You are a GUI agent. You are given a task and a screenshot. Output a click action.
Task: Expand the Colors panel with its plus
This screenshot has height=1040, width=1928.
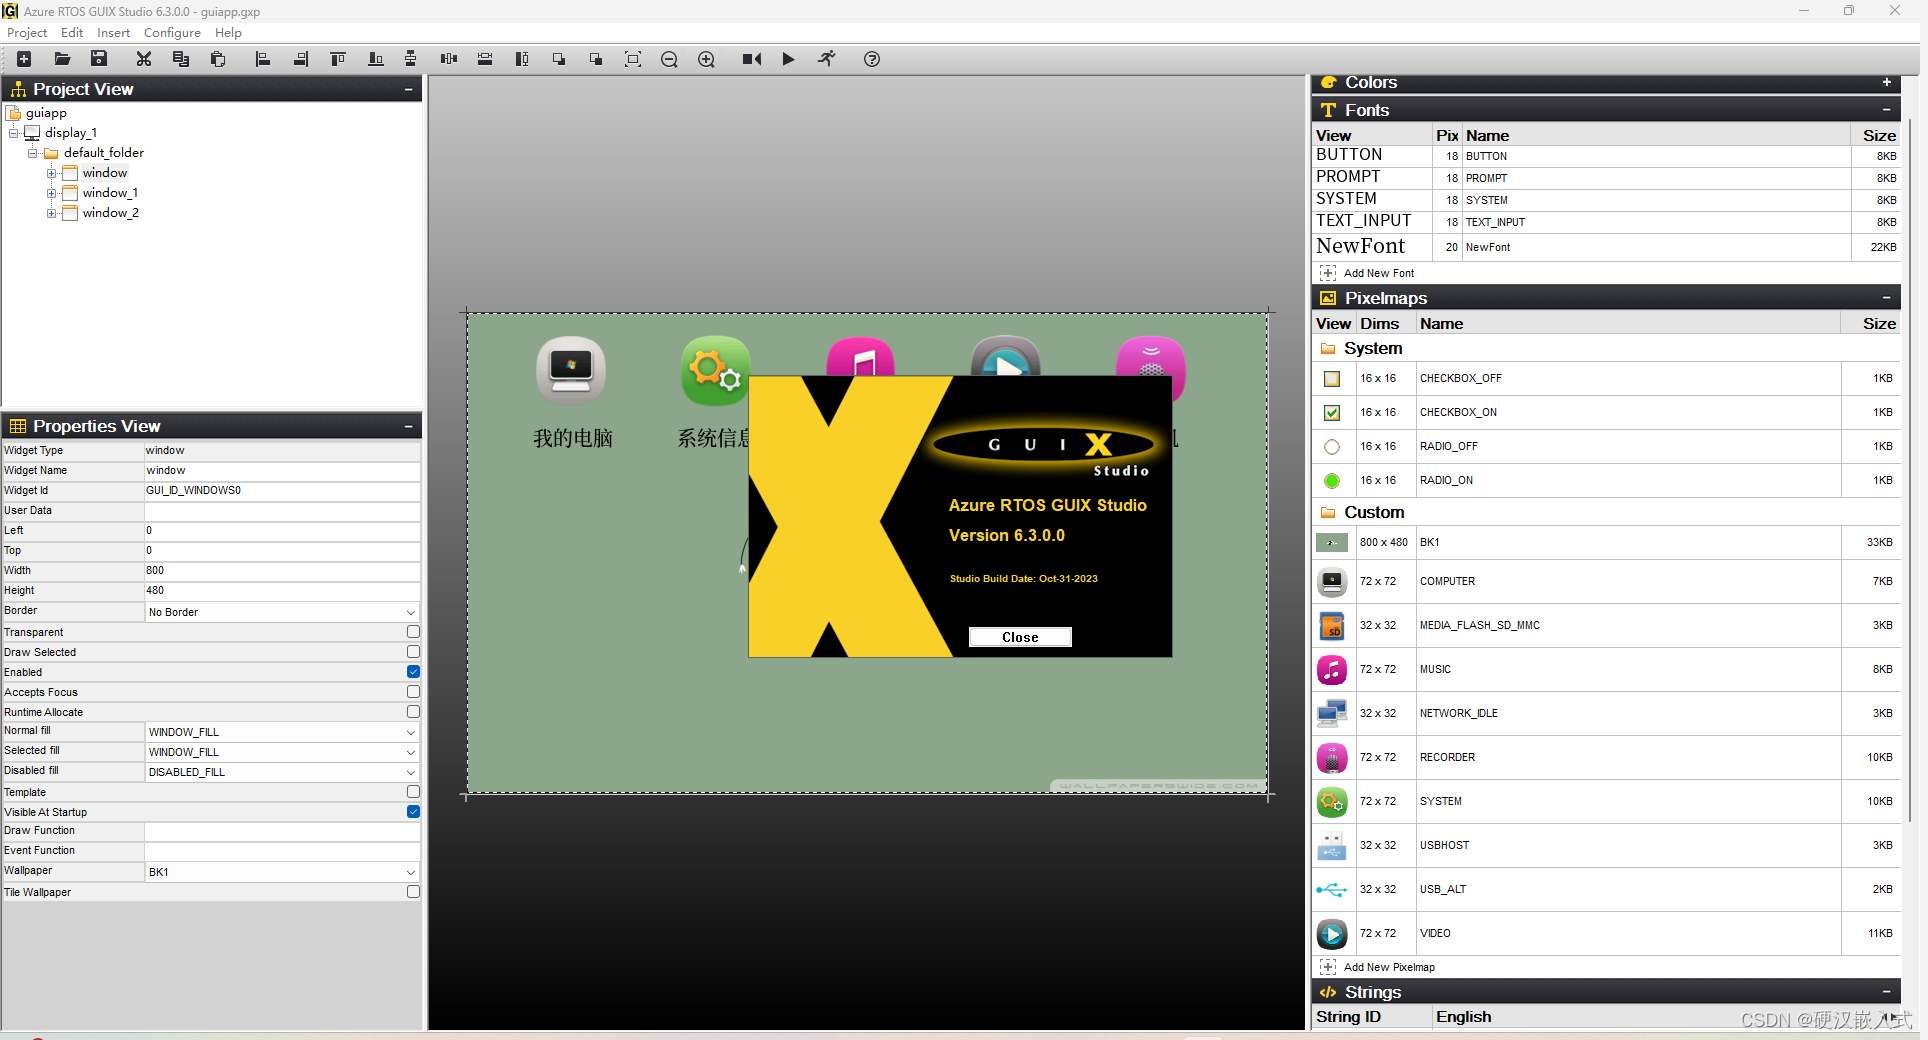tap(1887, 82)
